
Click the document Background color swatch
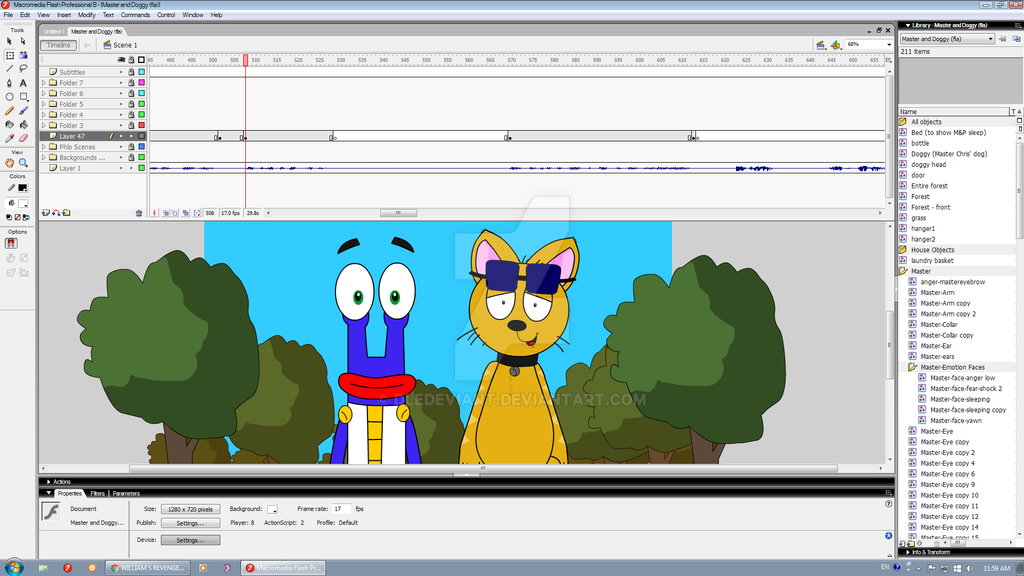pyautogui.click(x=272, y=509)
